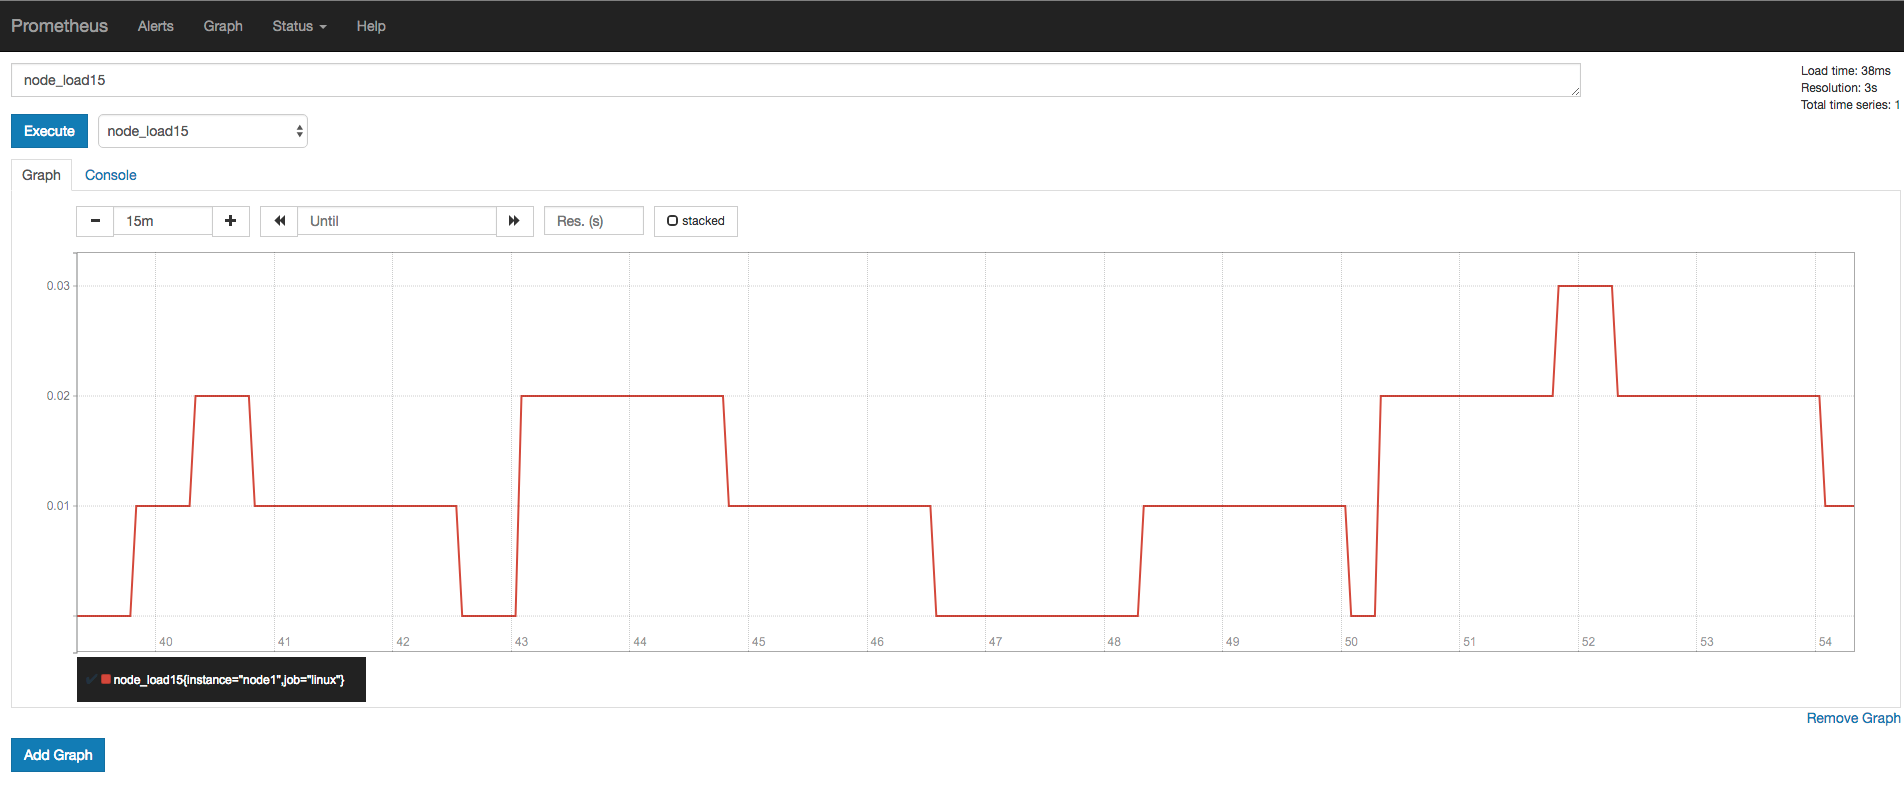Click the red legend color swatch

[106, 679]
